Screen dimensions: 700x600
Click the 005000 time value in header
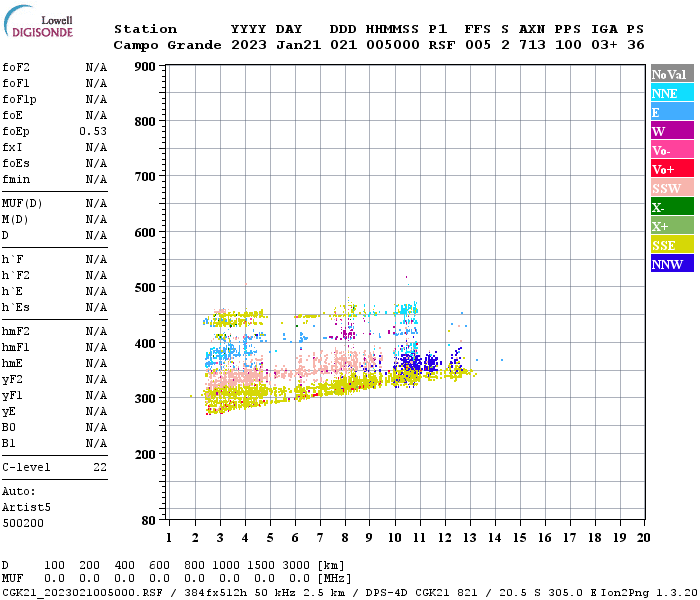(392, 45)
